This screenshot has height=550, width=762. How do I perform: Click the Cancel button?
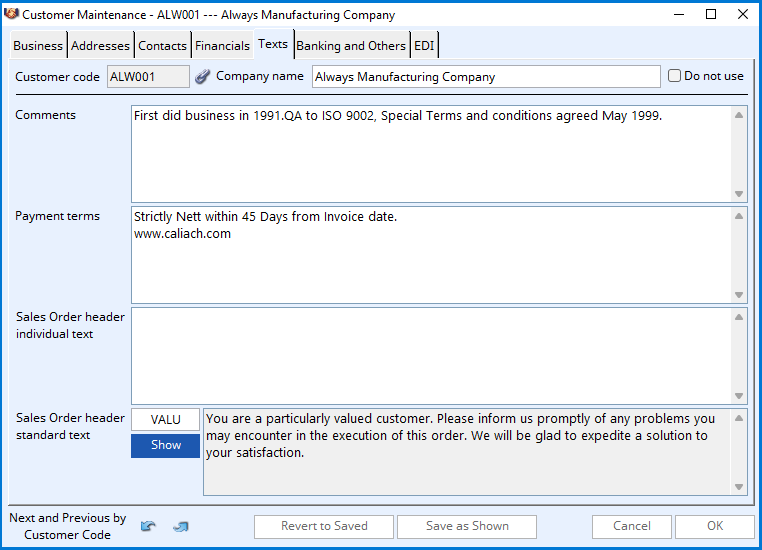632,526
